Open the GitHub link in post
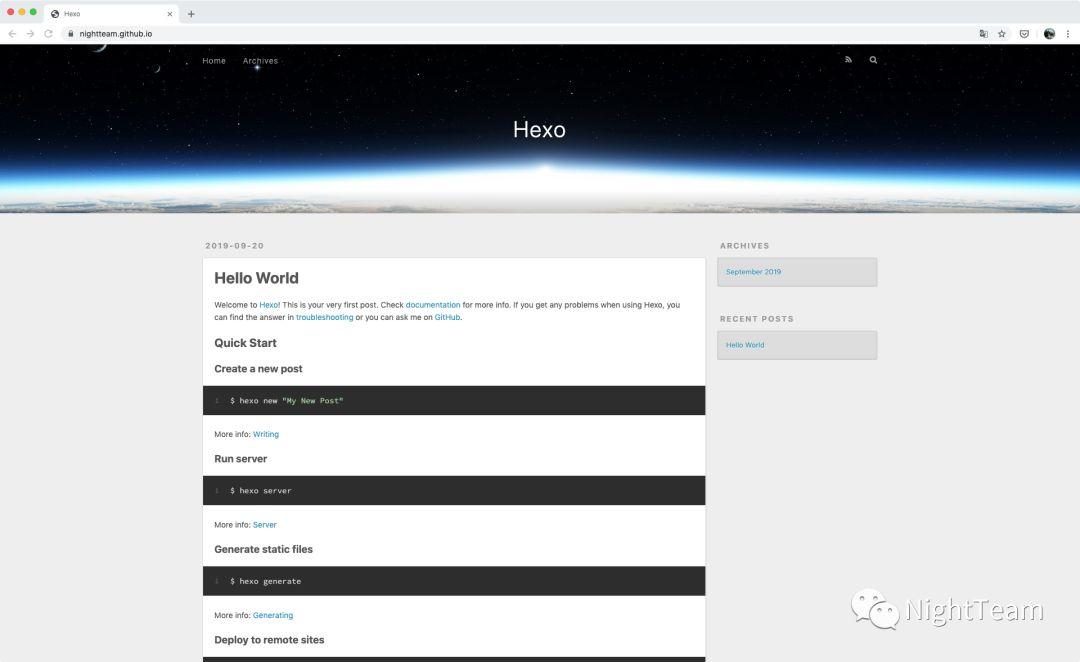Image resolution: width=1080 pixels, height=662 pixels. click(x=447, y=318)
